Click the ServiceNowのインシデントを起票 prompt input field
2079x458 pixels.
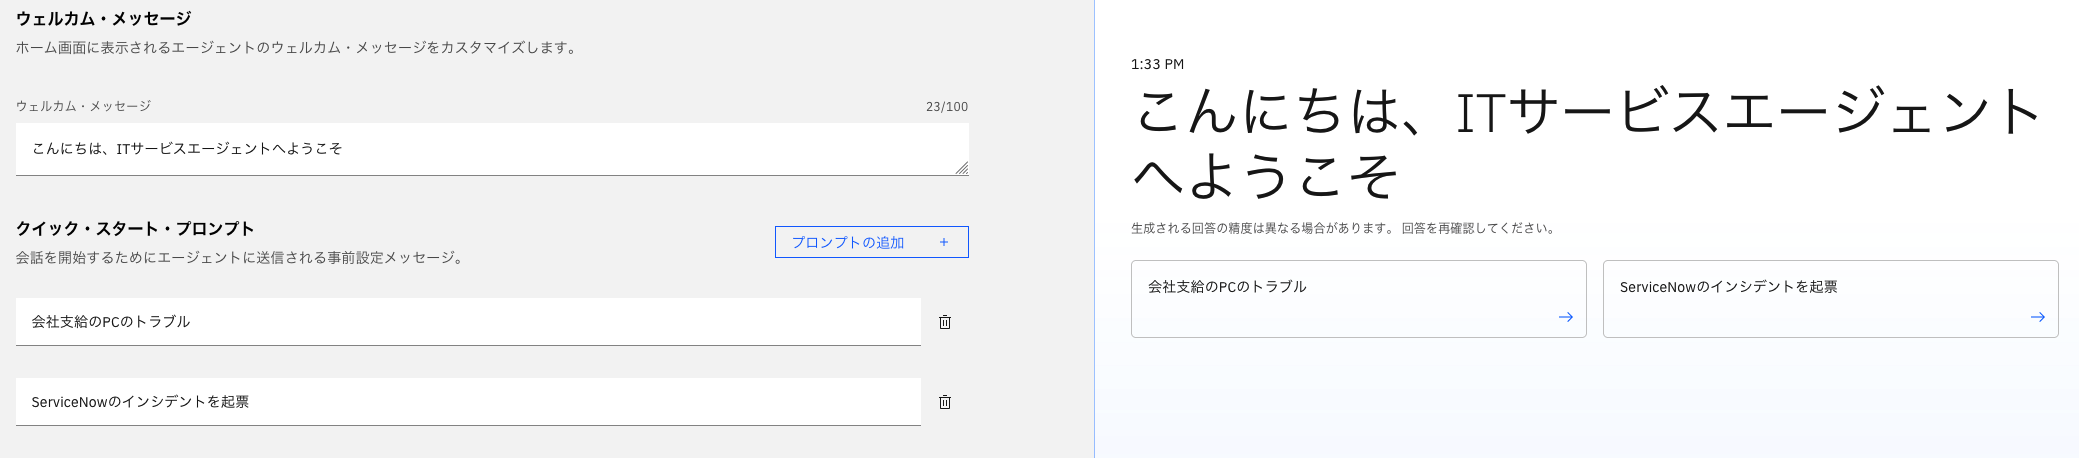[467, 402]
